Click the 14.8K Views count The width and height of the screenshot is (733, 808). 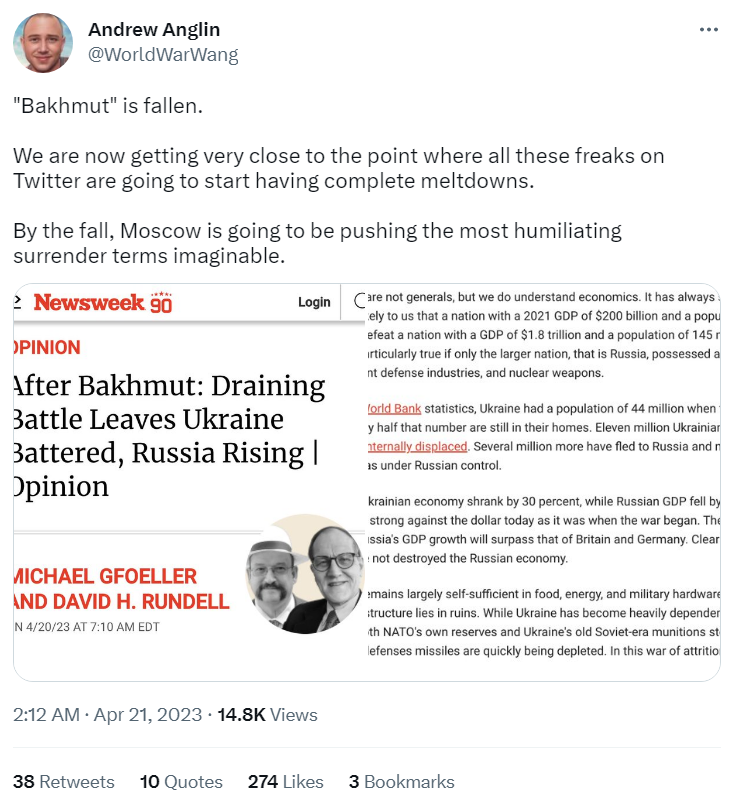(x=267, y=715)
